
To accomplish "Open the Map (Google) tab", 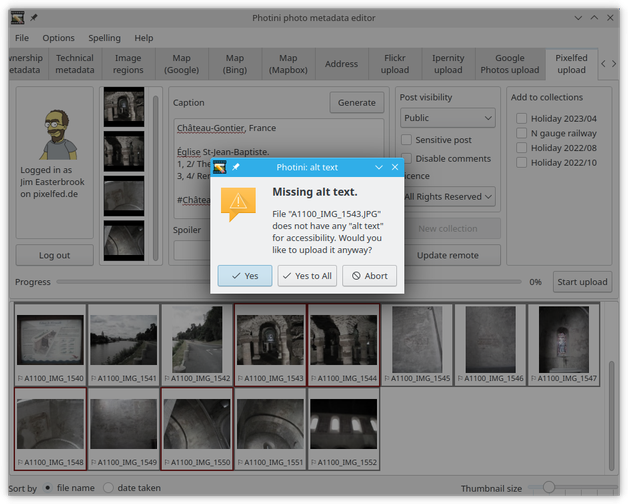I will [181, 64].
